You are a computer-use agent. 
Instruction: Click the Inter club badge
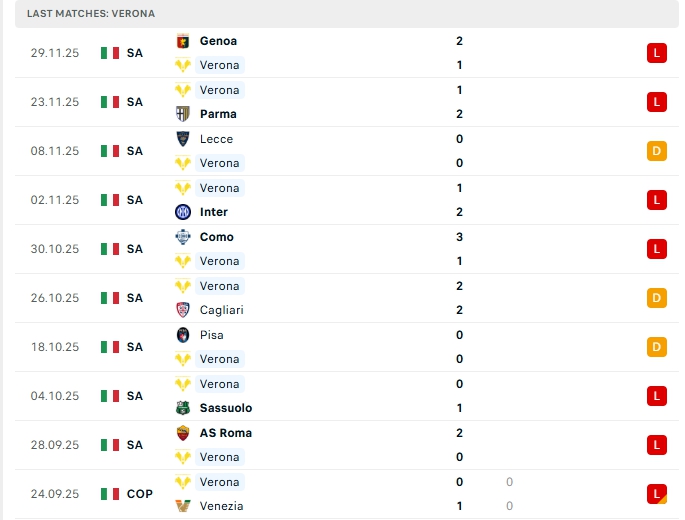tap(182, 212)
